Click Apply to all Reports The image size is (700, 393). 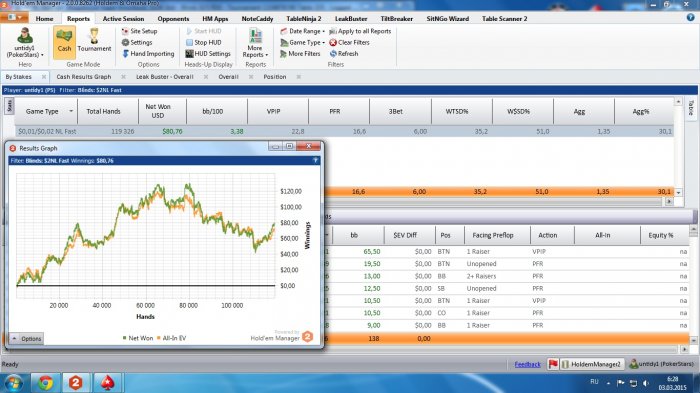coord(360,31)
